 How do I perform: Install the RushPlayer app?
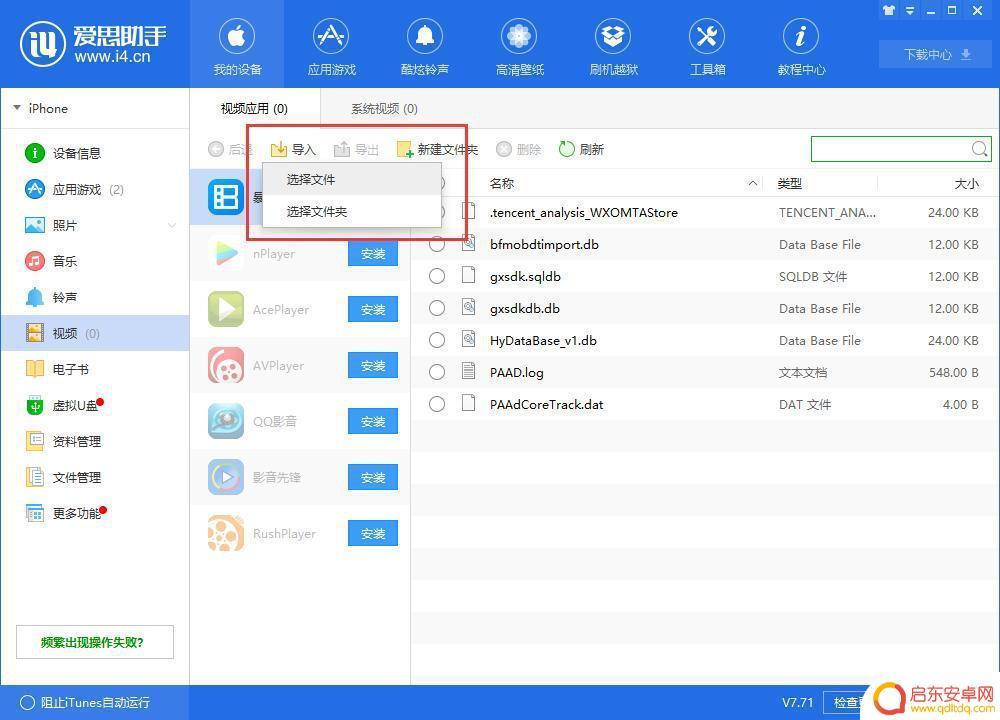pyautogui.click(x=372, y=533)
